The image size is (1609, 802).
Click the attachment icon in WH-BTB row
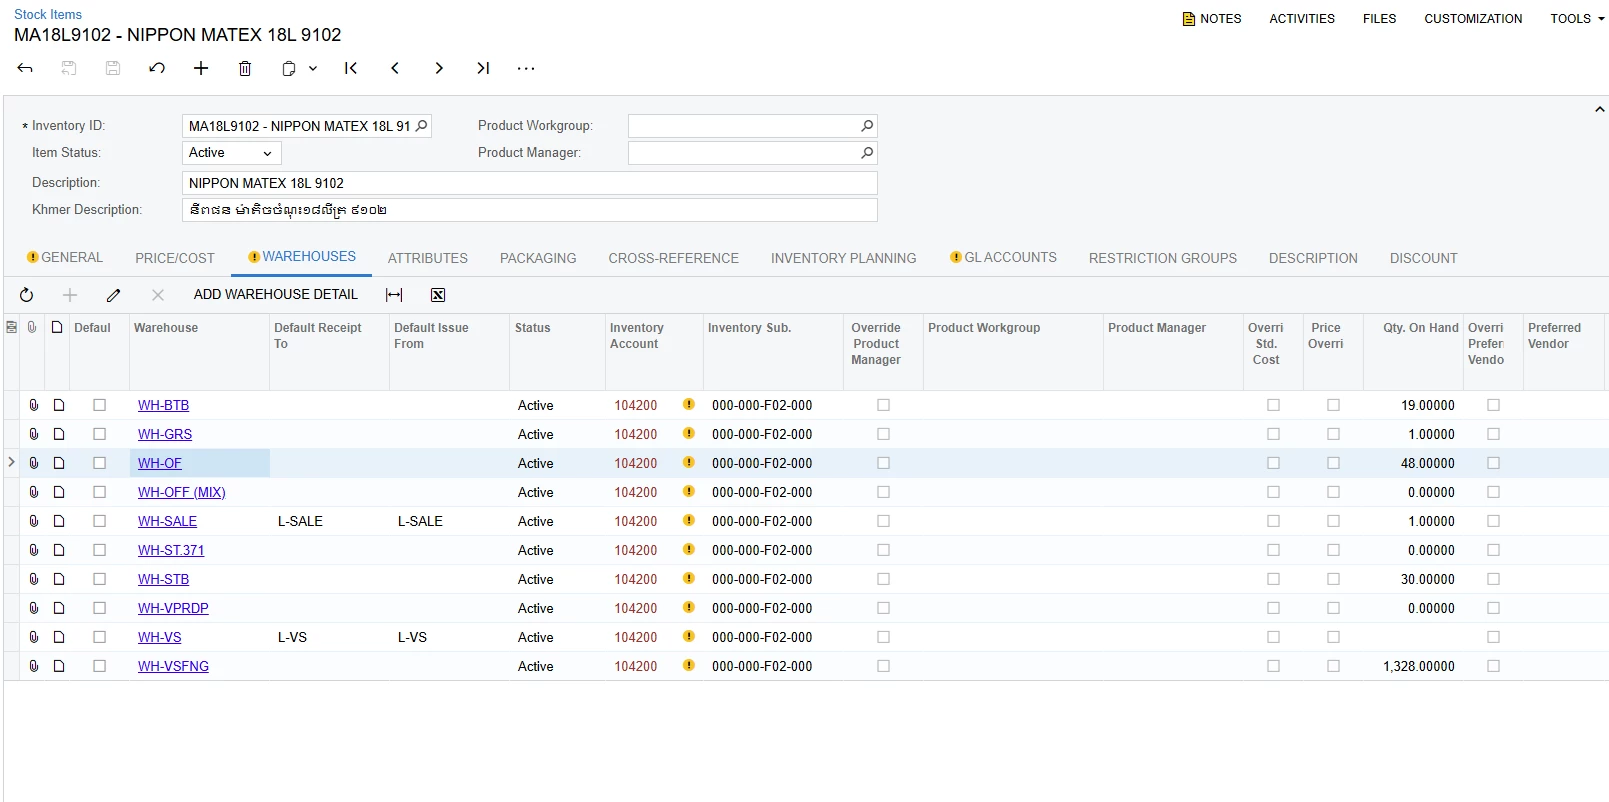click(34, 405)
